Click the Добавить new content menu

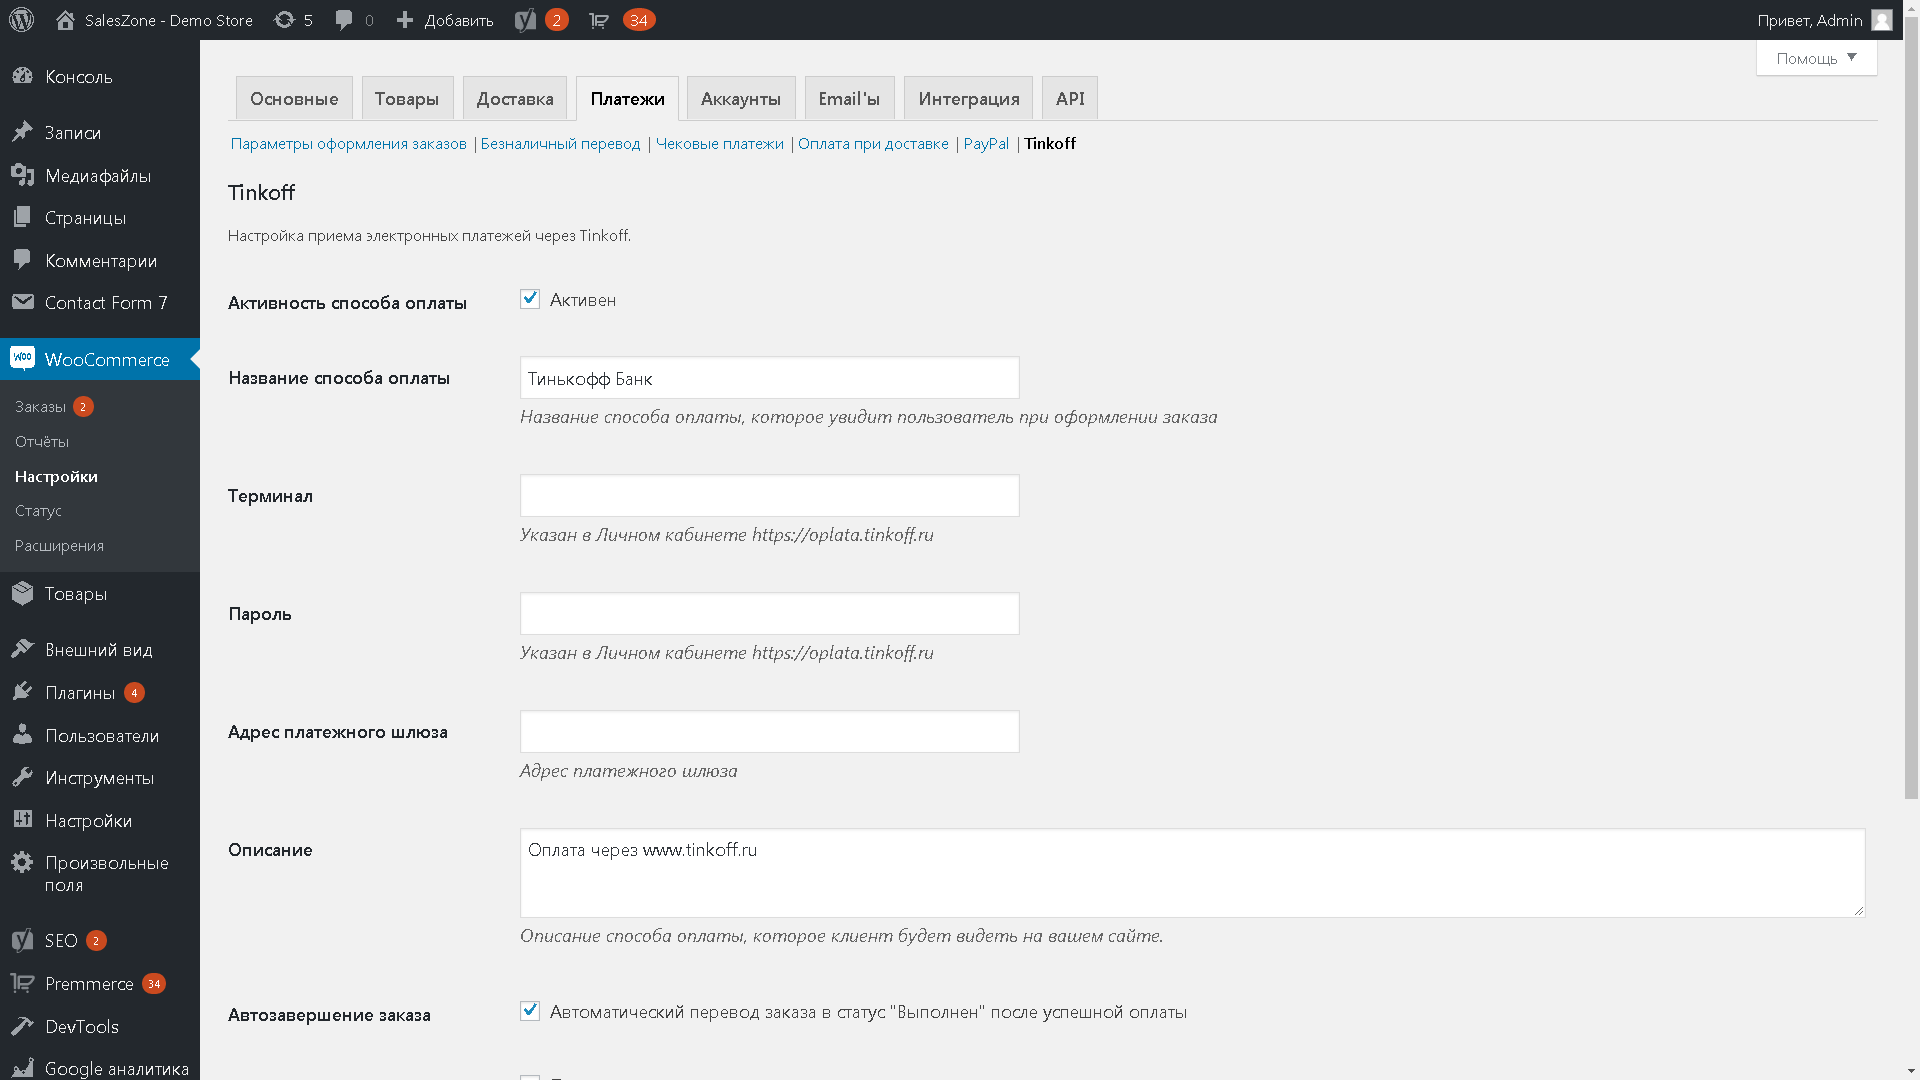[x=459, y=20]
